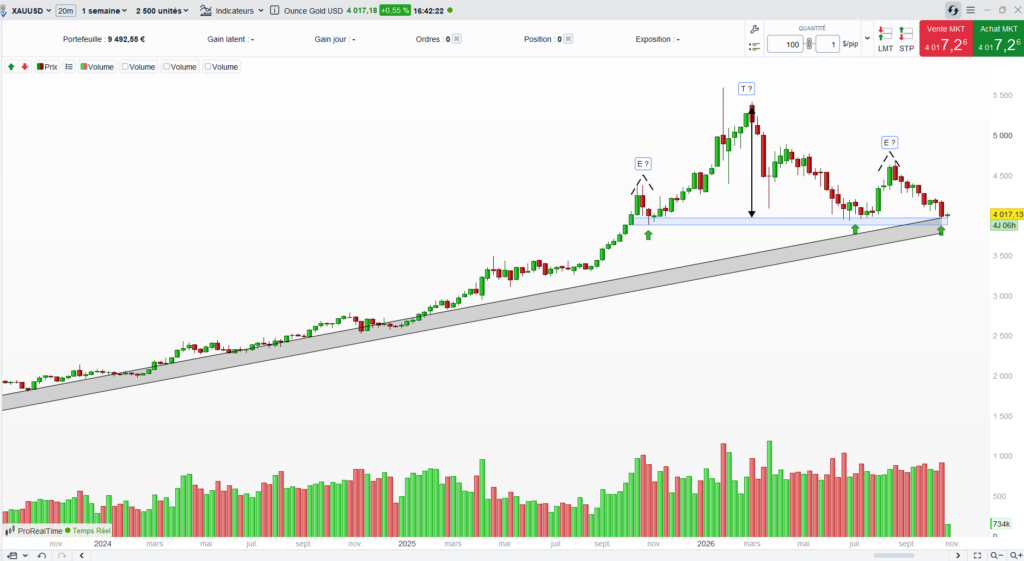Expand the Indicateurs dropdown arrow
1024x561 pixels.
tap(261, 10)
